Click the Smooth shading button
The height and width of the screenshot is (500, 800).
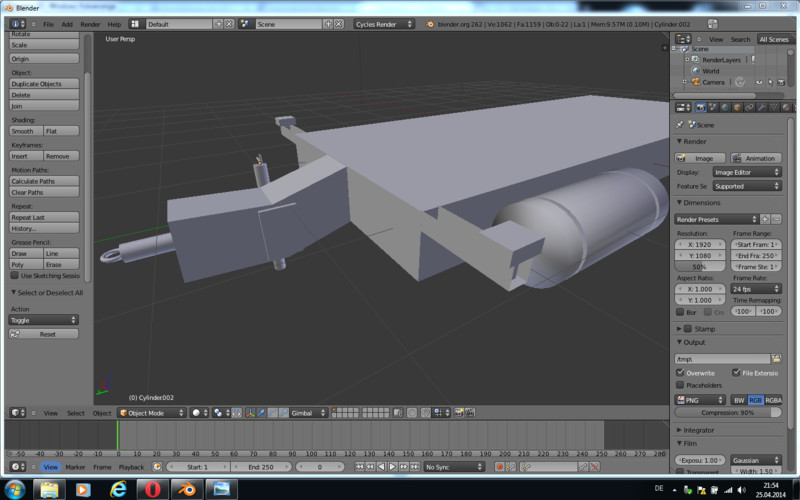[26, 131]
